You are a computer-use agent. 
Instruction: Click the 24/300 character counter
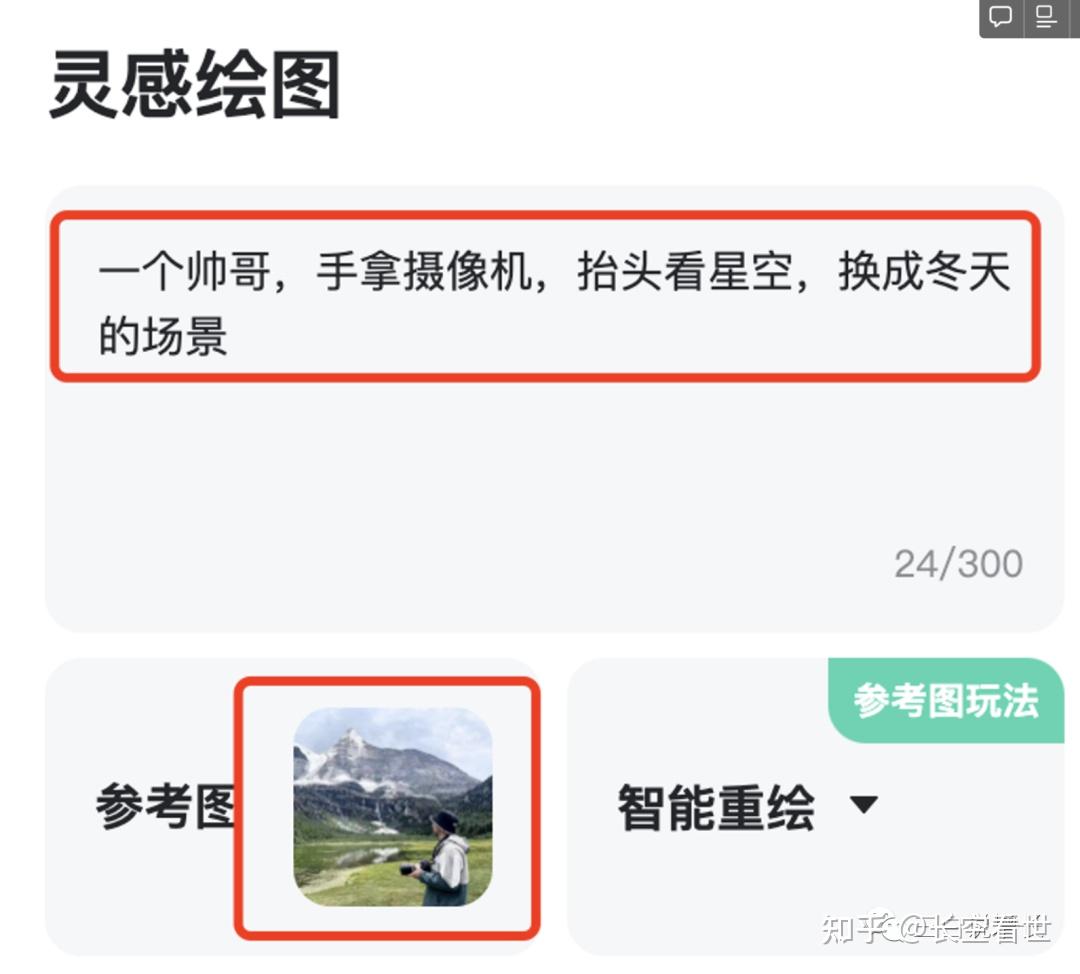[958, 564]
